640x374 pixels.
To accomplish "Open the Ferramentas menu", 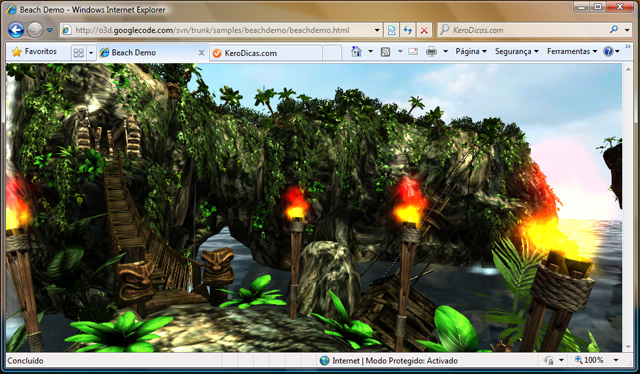I will tap(572, 51).
